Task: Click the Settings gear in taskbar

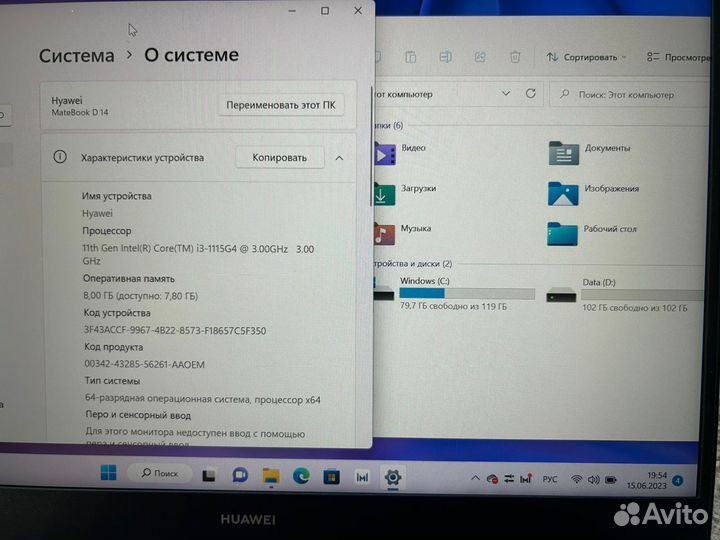Action: click(393, 478)
